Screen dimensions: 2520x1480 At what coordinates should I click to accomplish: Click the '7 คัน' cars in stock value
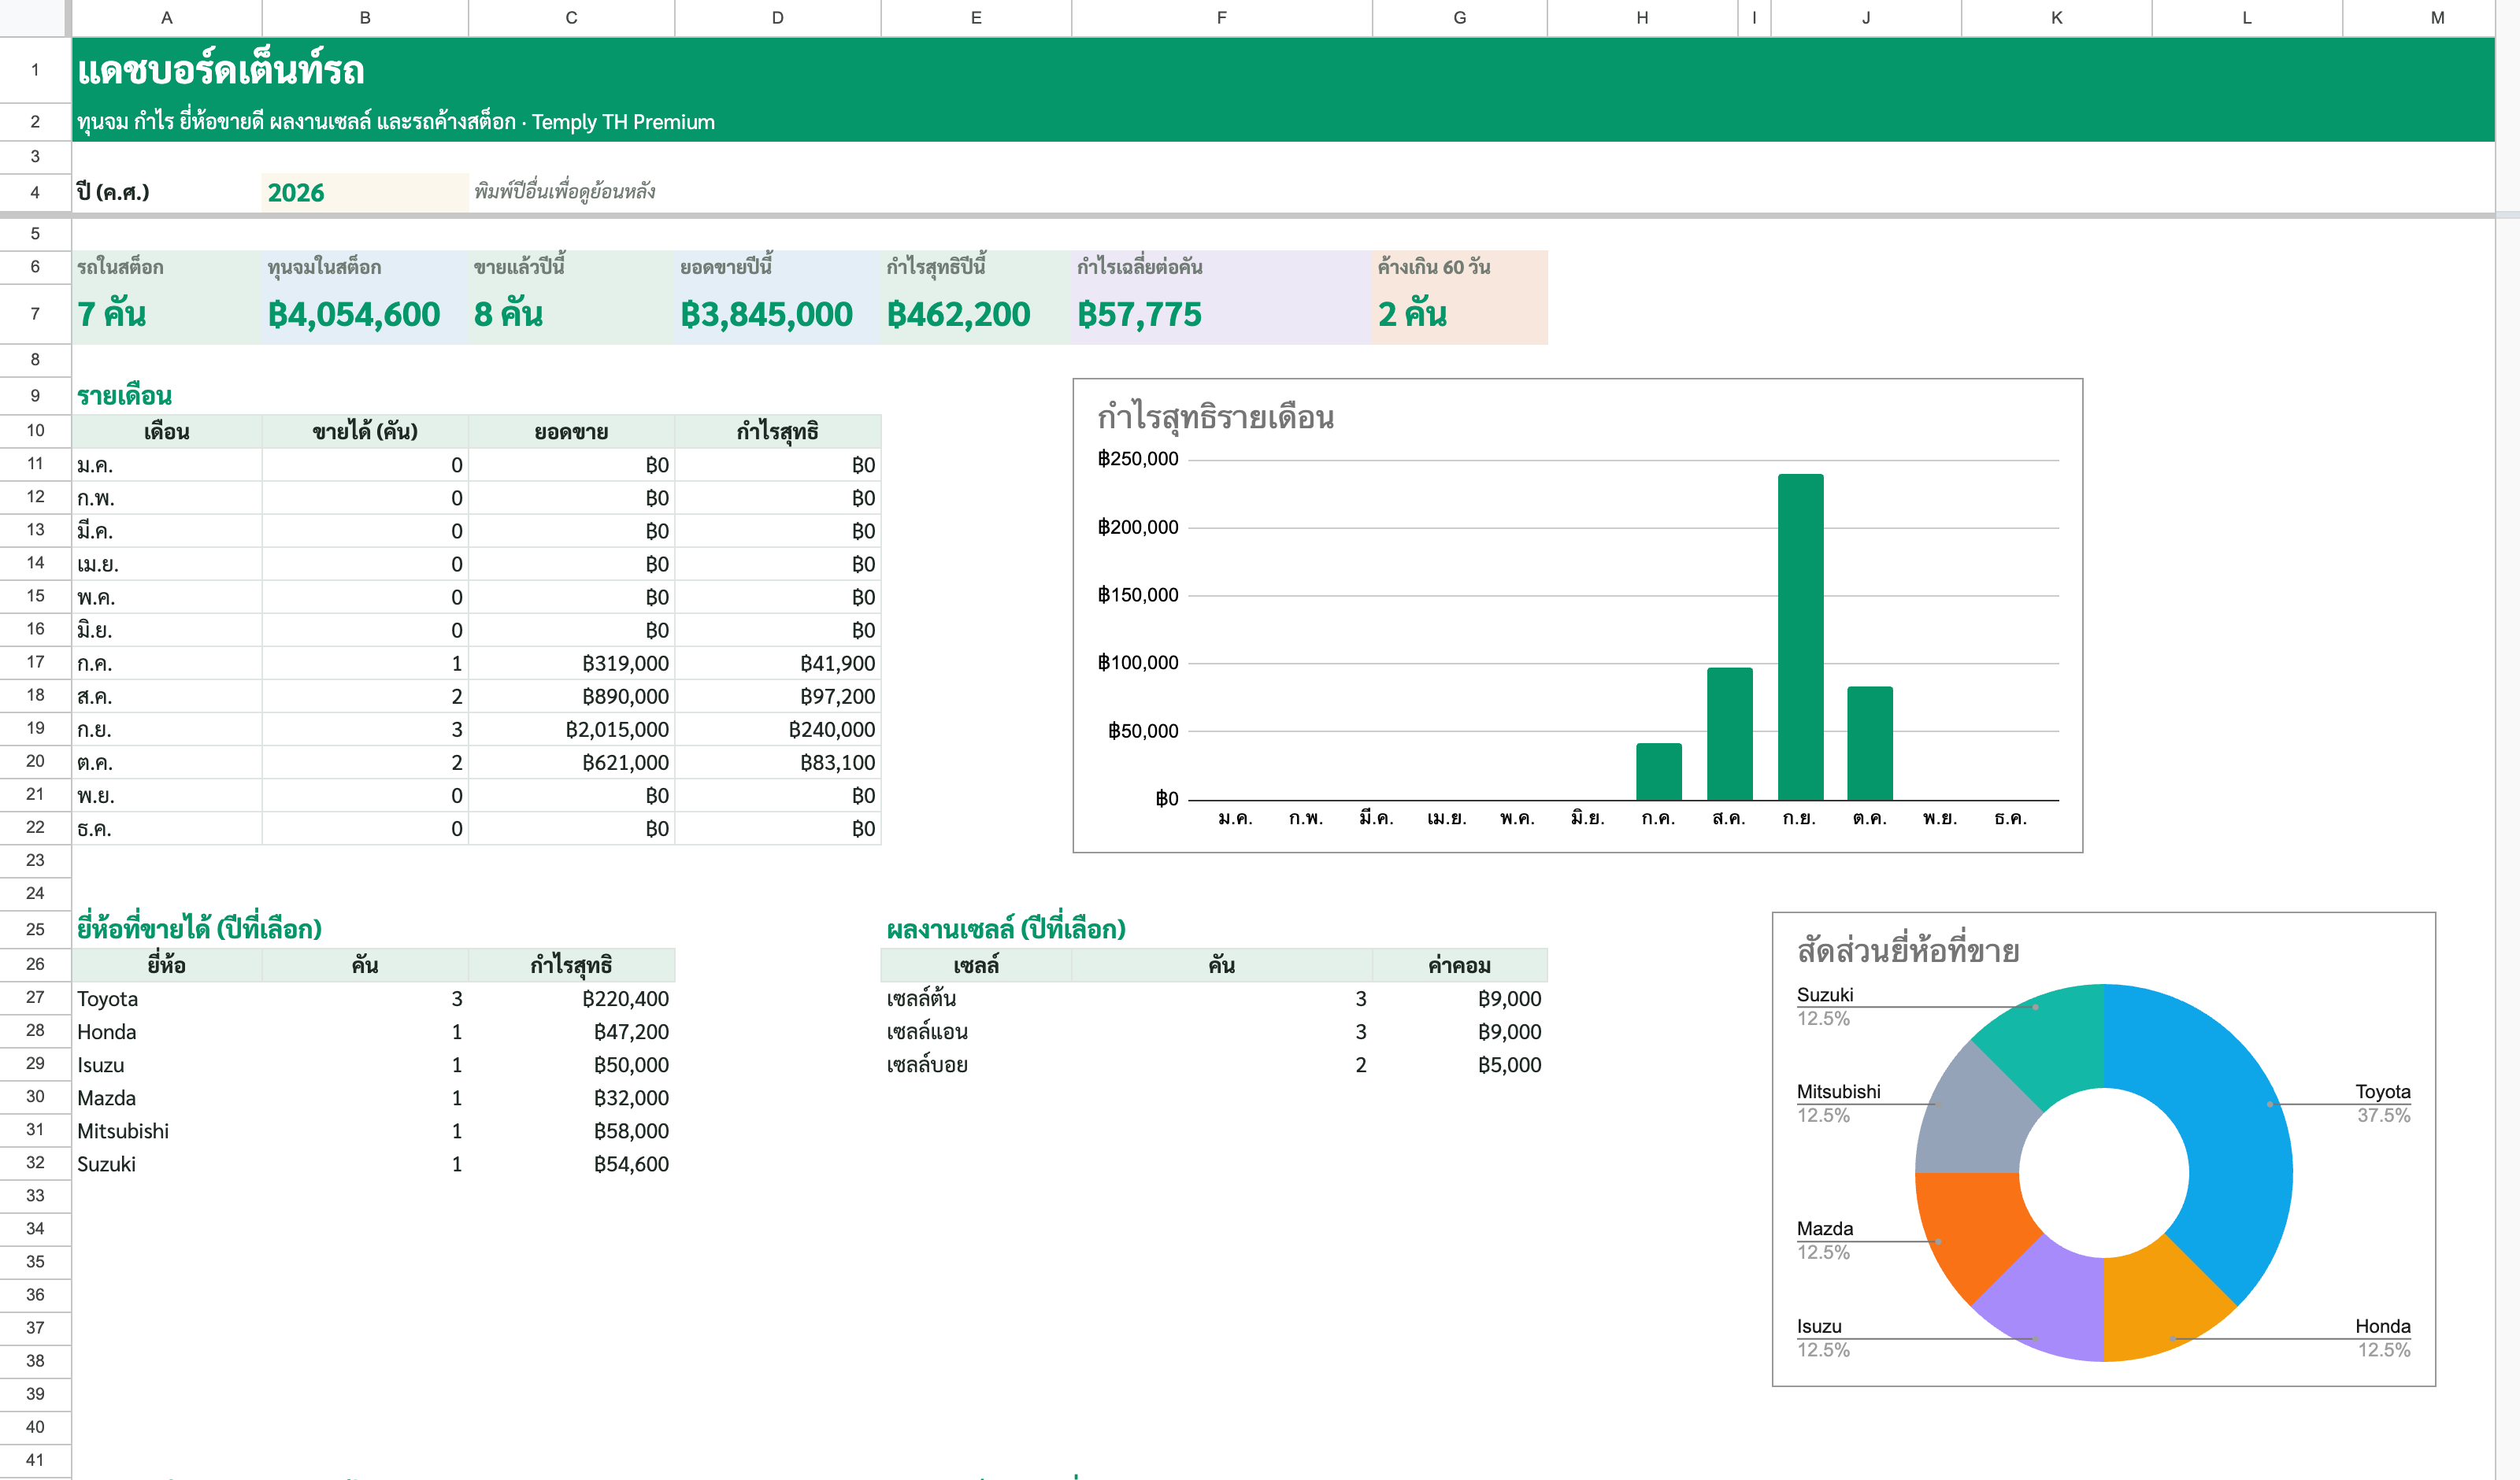tap(111, 314)
